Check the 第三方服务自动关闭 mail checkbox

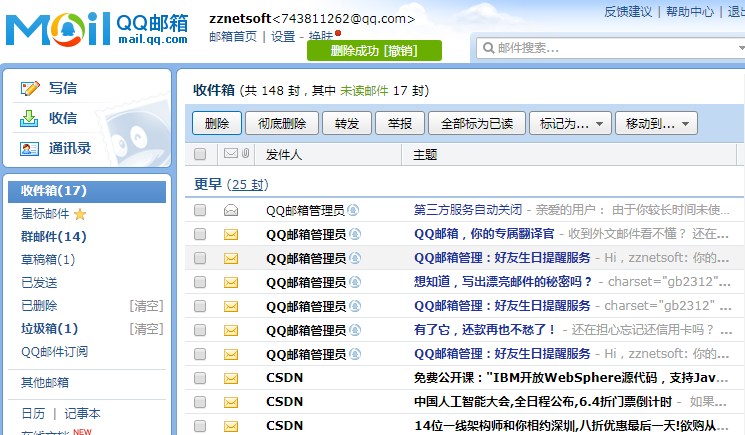(x=200, y=210)
